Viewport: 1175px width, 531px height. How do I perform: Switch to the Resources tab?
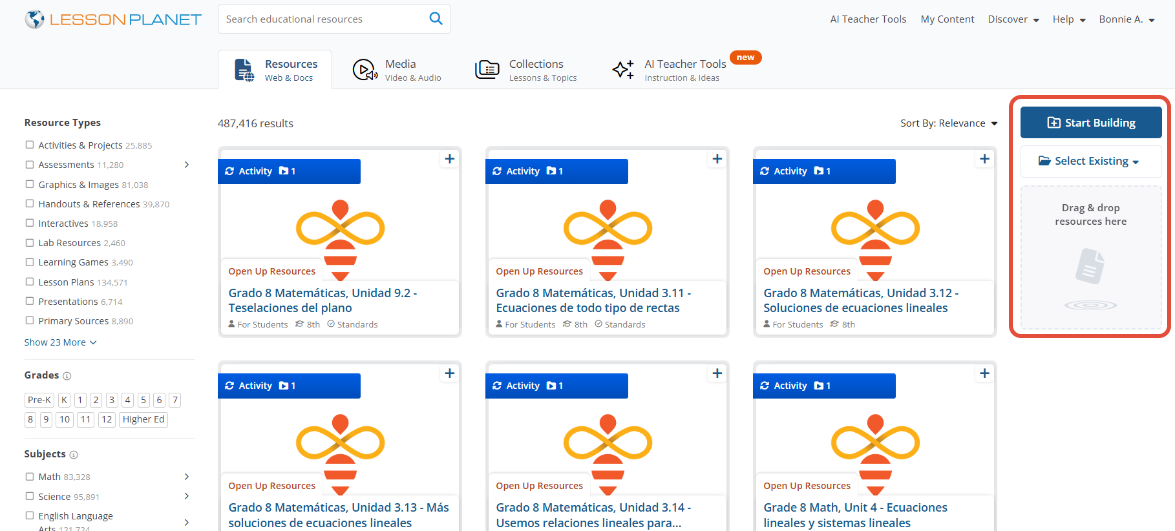[275, 70]
